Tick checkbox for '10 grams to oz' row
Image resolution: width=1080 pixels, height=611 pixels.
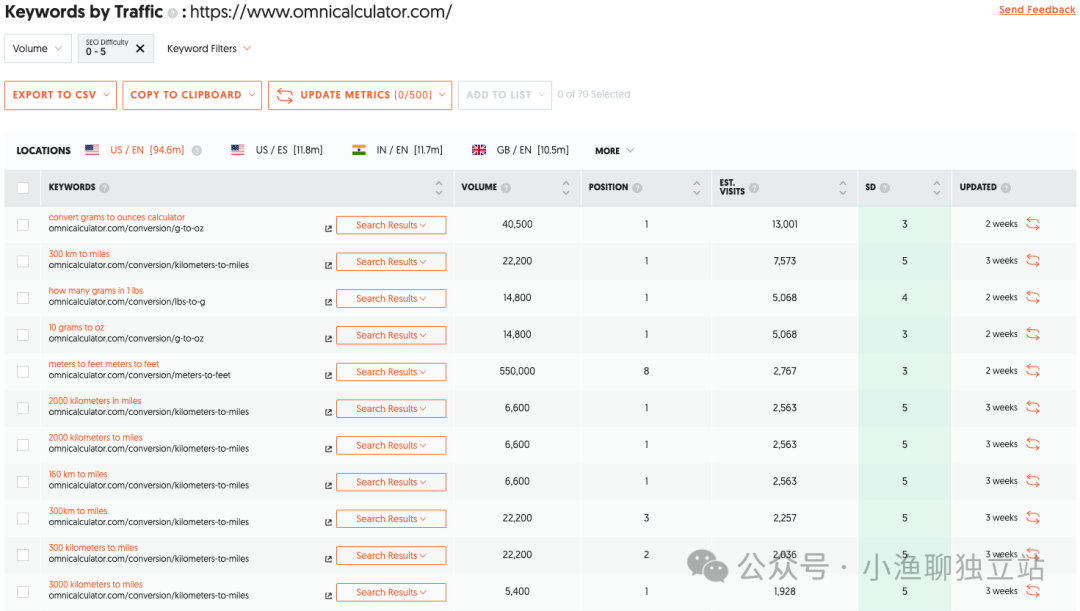[x=23, y=335]
